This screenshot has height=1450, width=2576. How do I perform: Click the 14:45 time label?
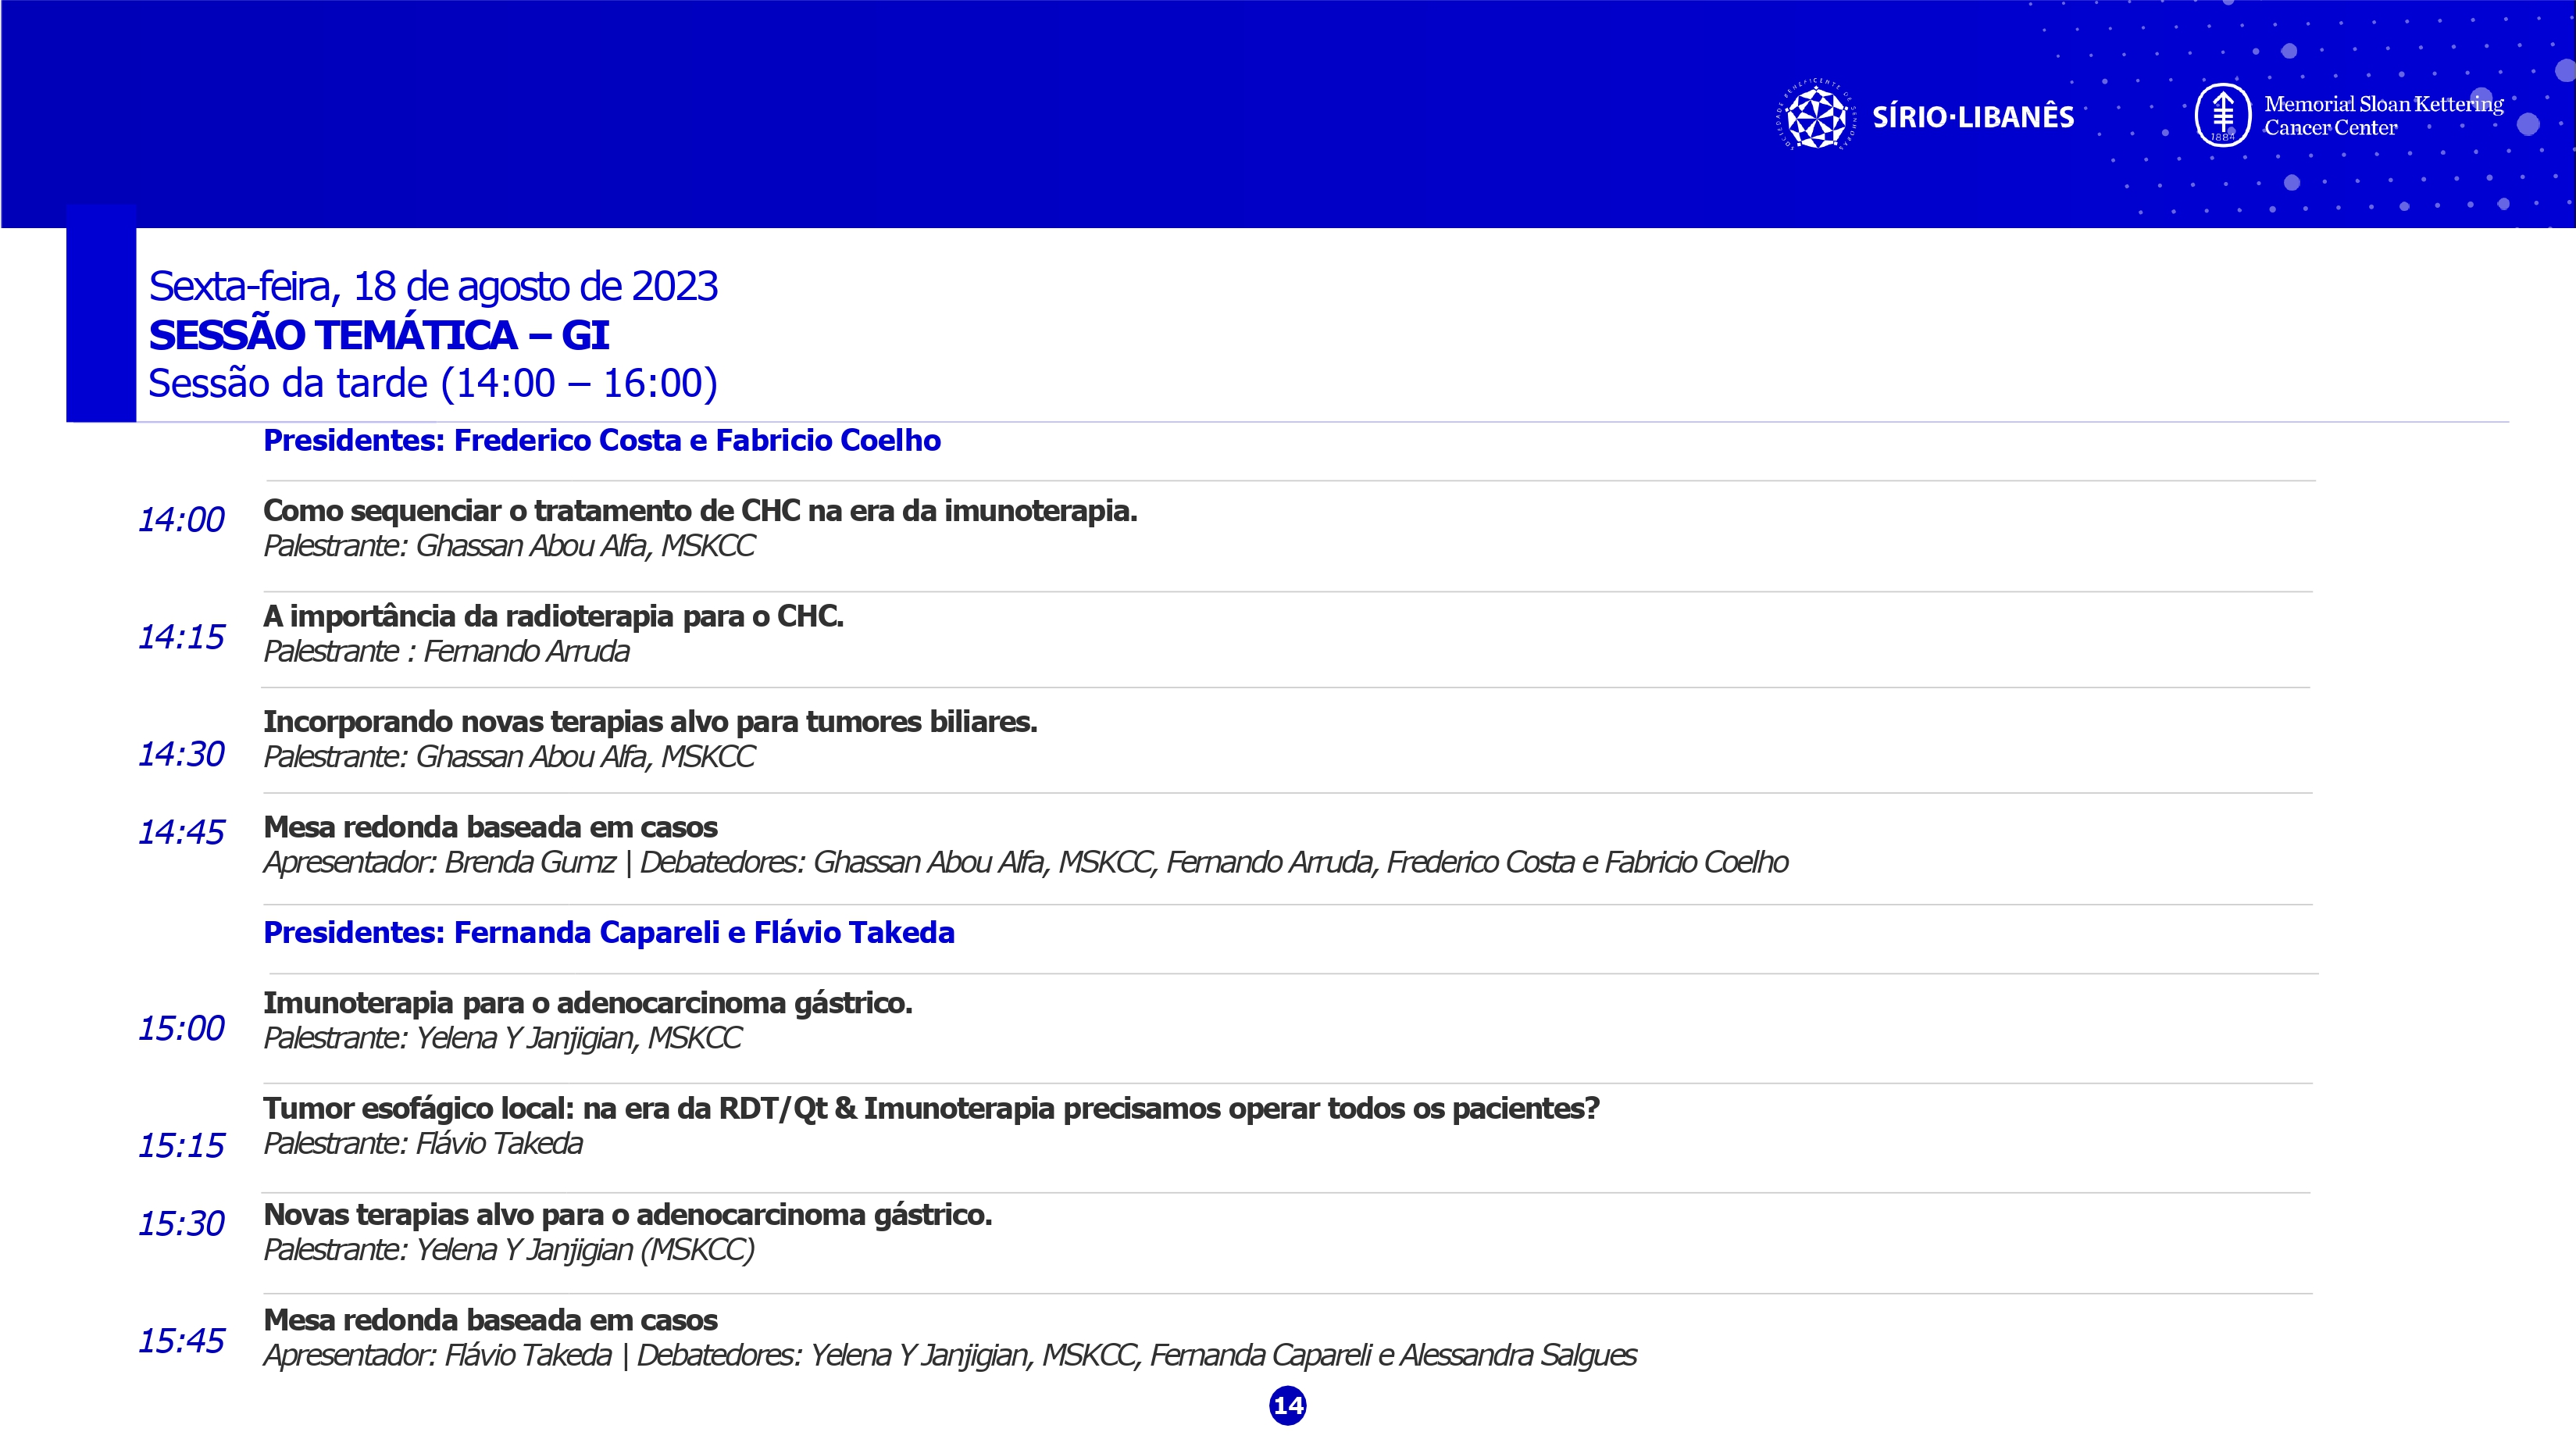[x=181, y=831]
